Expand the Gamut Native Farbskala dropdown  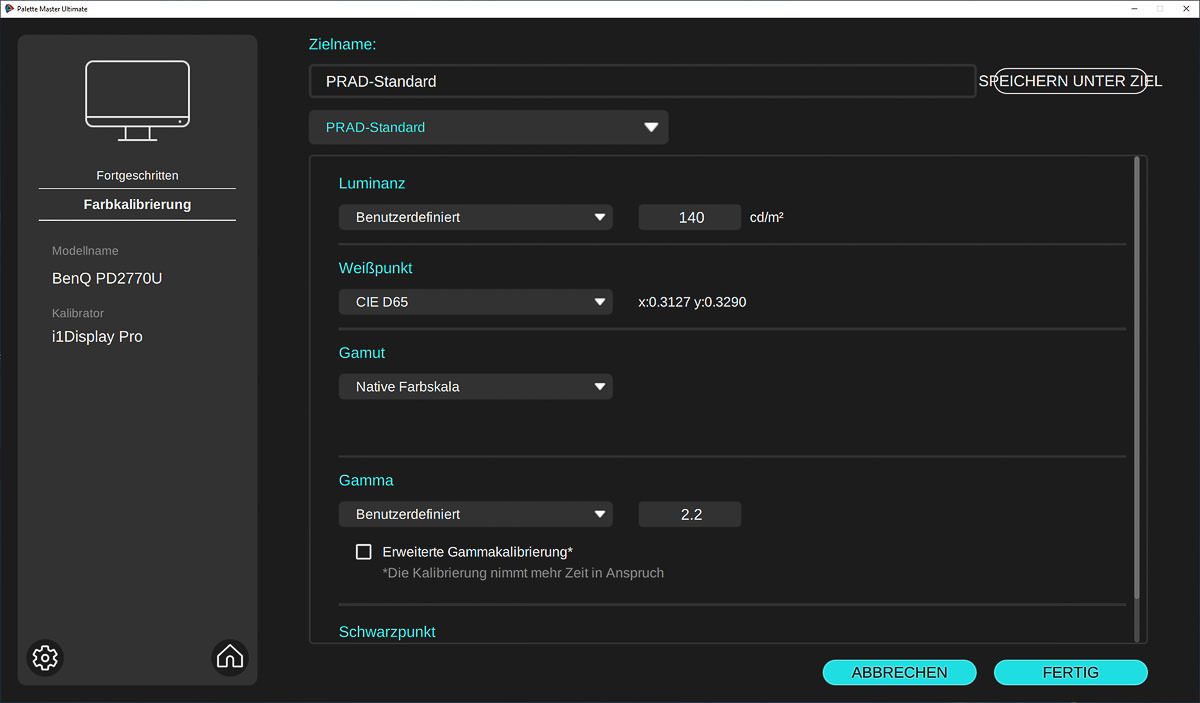pyautogui.click(x=475, y=387)
